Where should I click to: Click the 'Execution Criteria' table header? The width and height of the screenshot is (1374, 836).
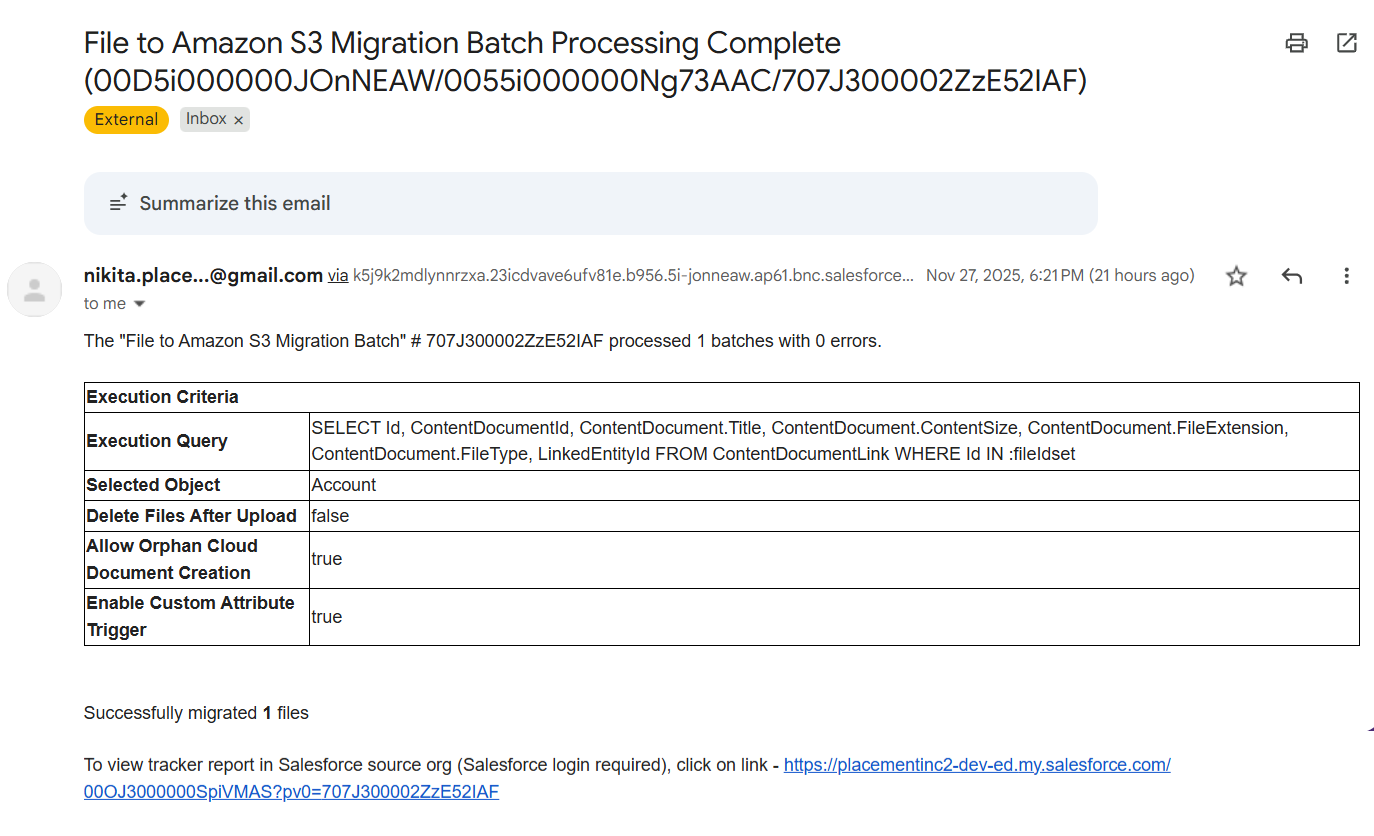point(721,397)
